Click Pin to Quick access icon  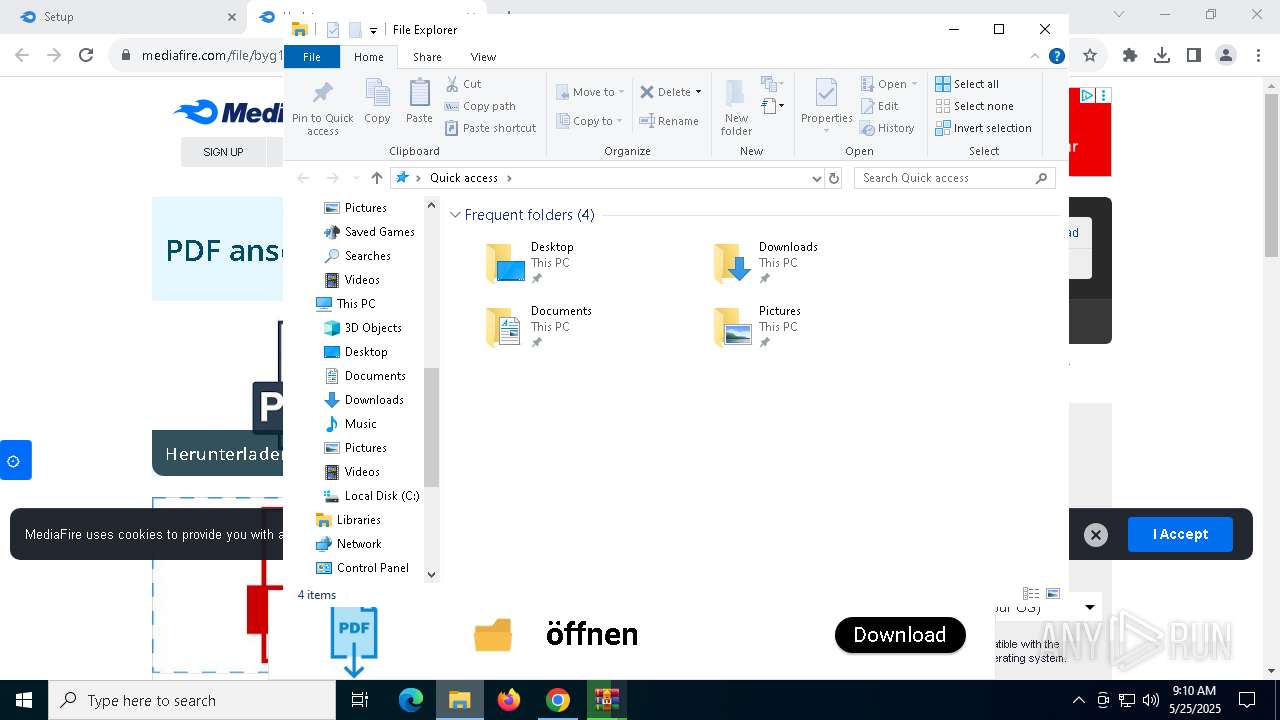(322, 107)
